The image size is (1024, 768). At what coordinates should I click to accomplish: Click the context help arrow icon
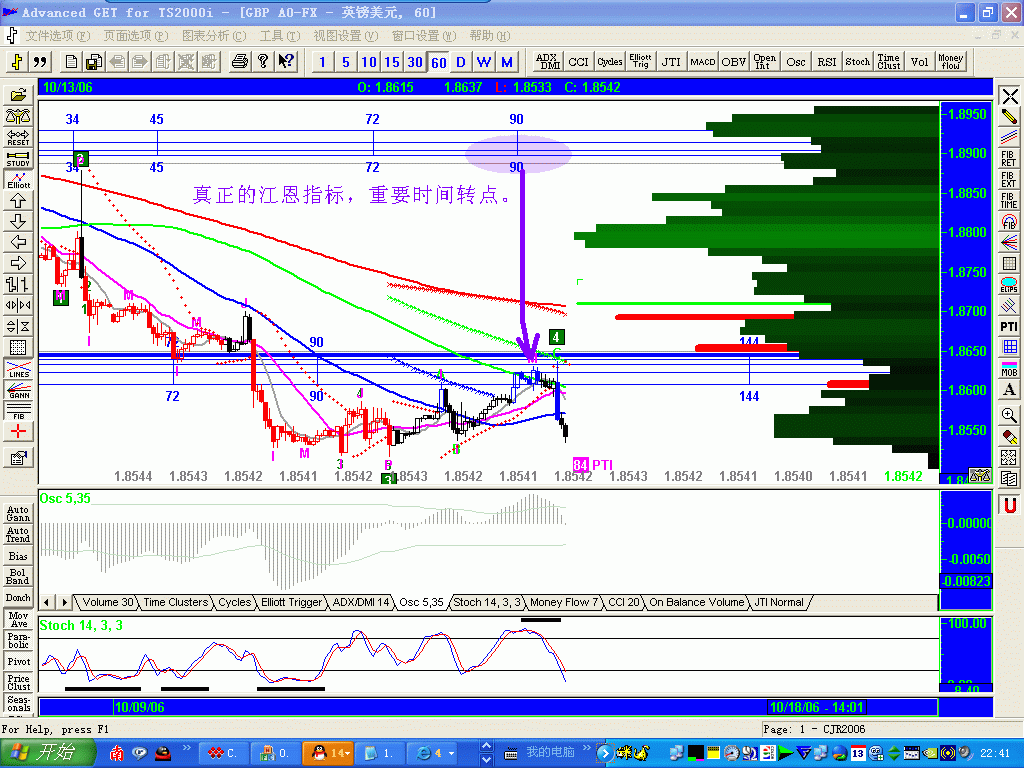click(x=286, y=61)
